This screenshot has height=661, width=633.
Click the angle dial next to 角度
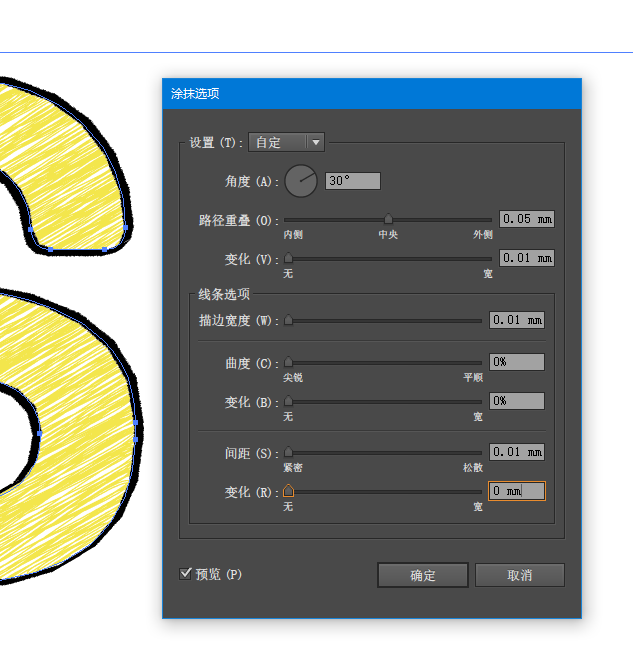[x=301, y=181]
